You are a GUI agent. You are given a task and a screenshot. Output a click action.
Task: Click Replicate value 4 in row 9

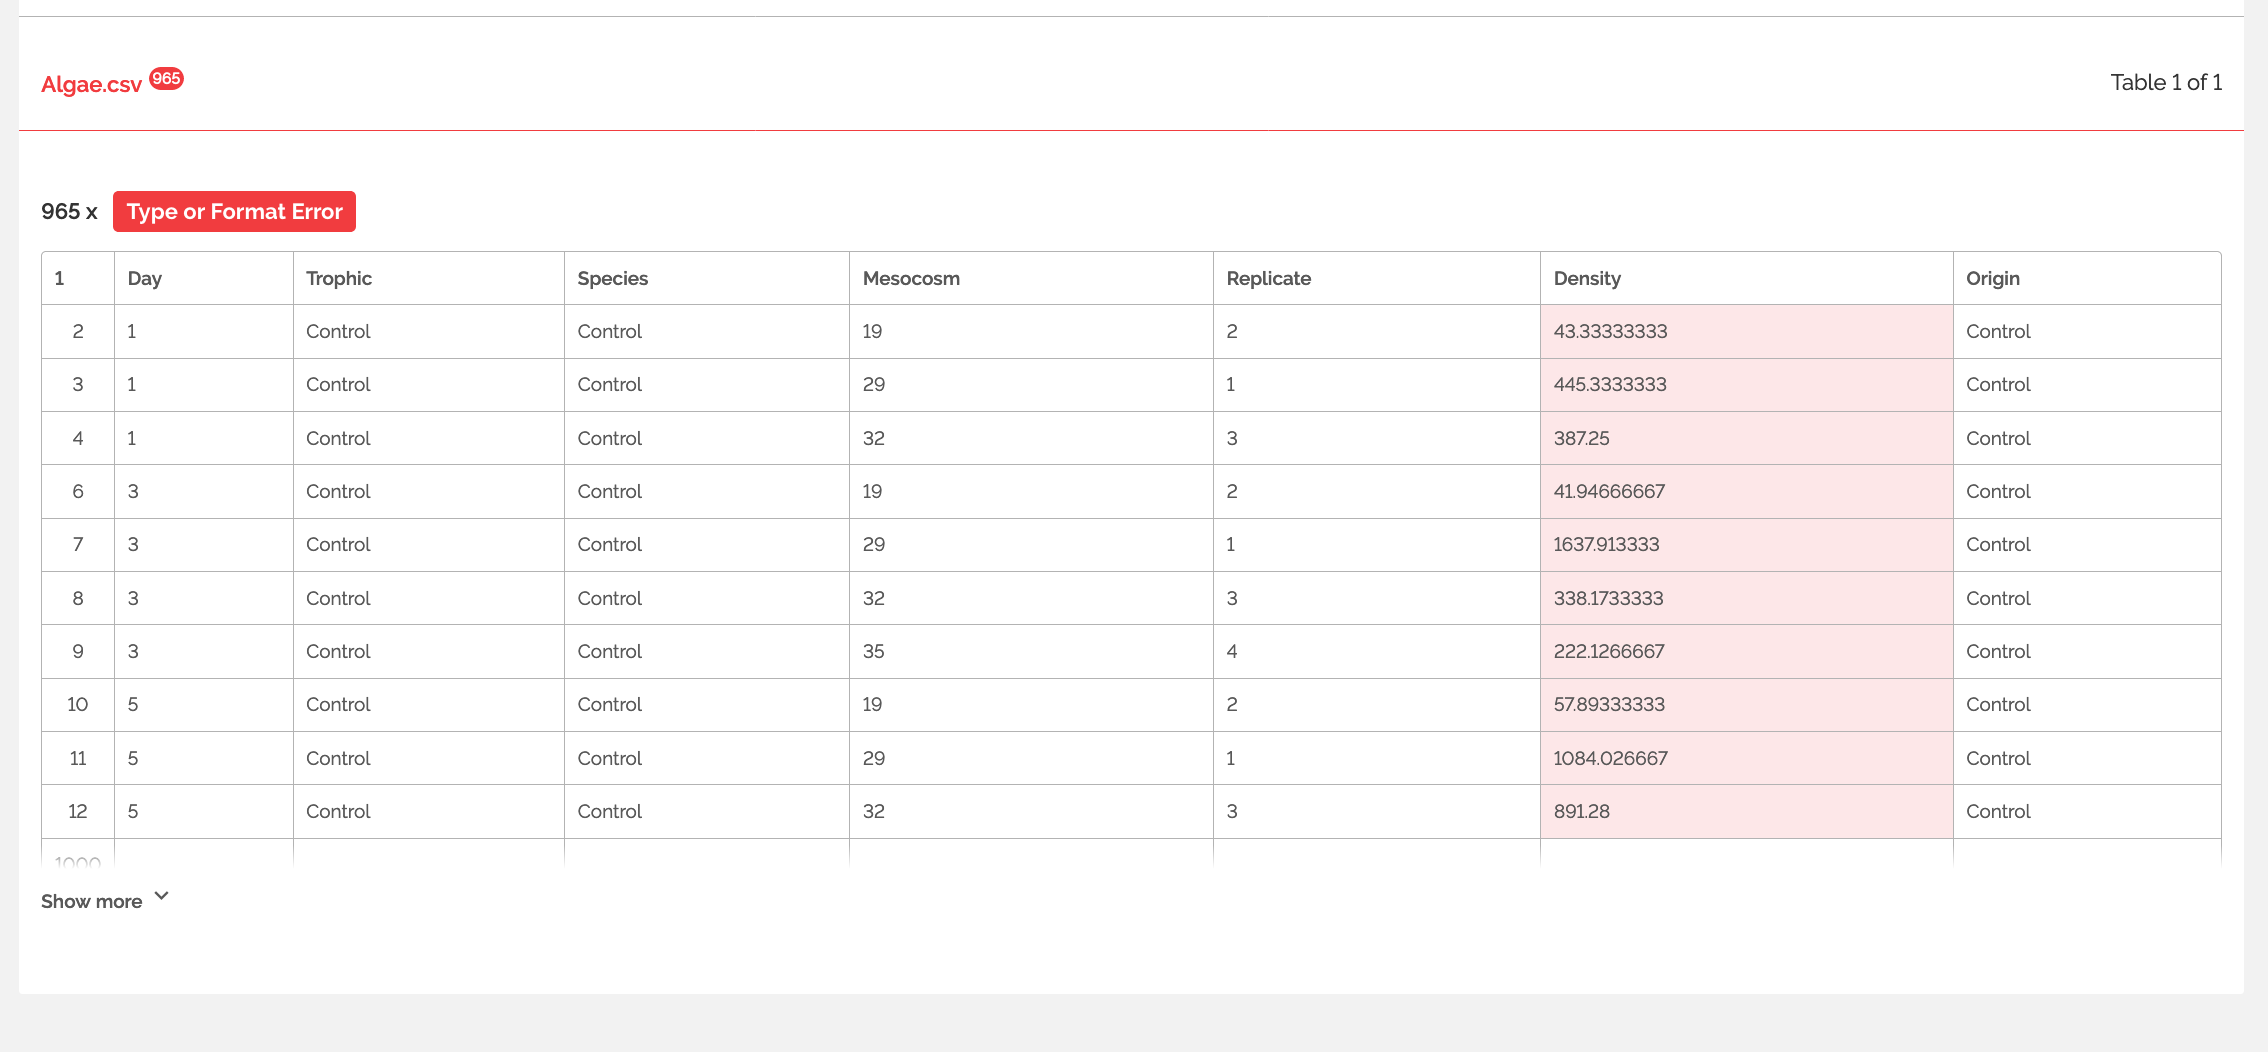pyautogui.click(x=1377, y=652)
